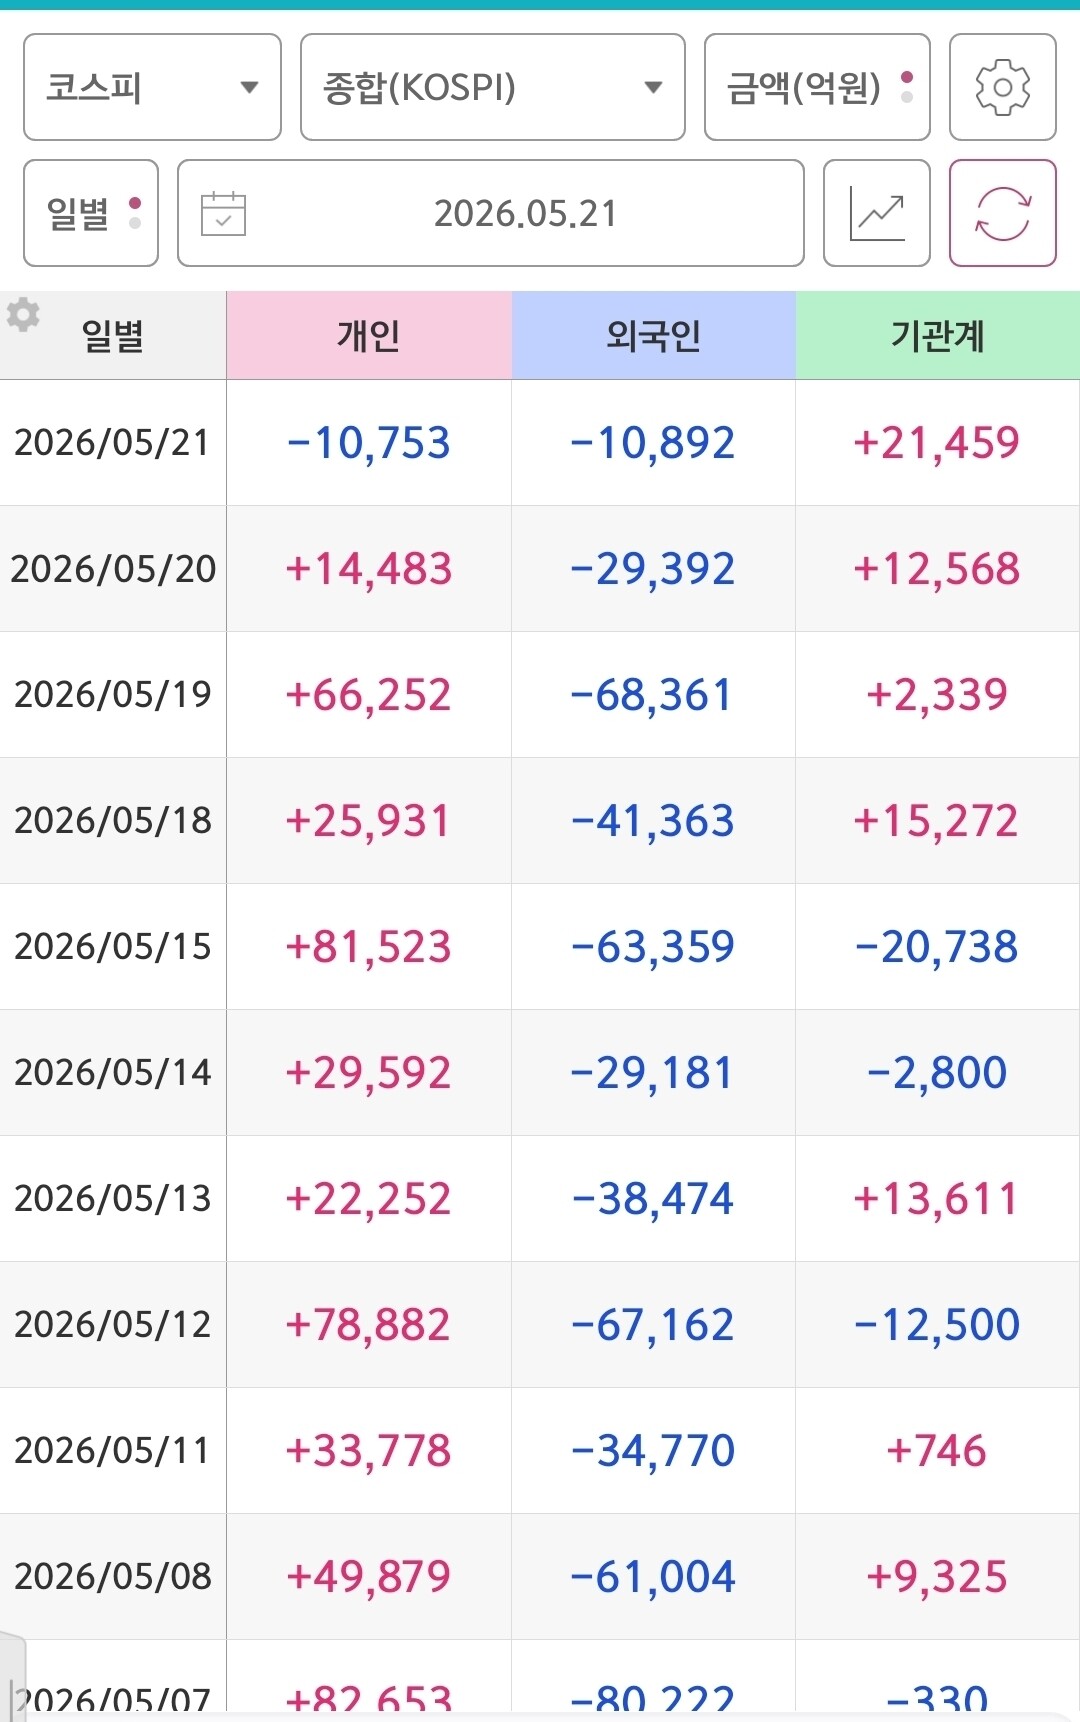Select the 2026.05.21 date field
Viewport: 1080px width, 1722px height.
490,213
